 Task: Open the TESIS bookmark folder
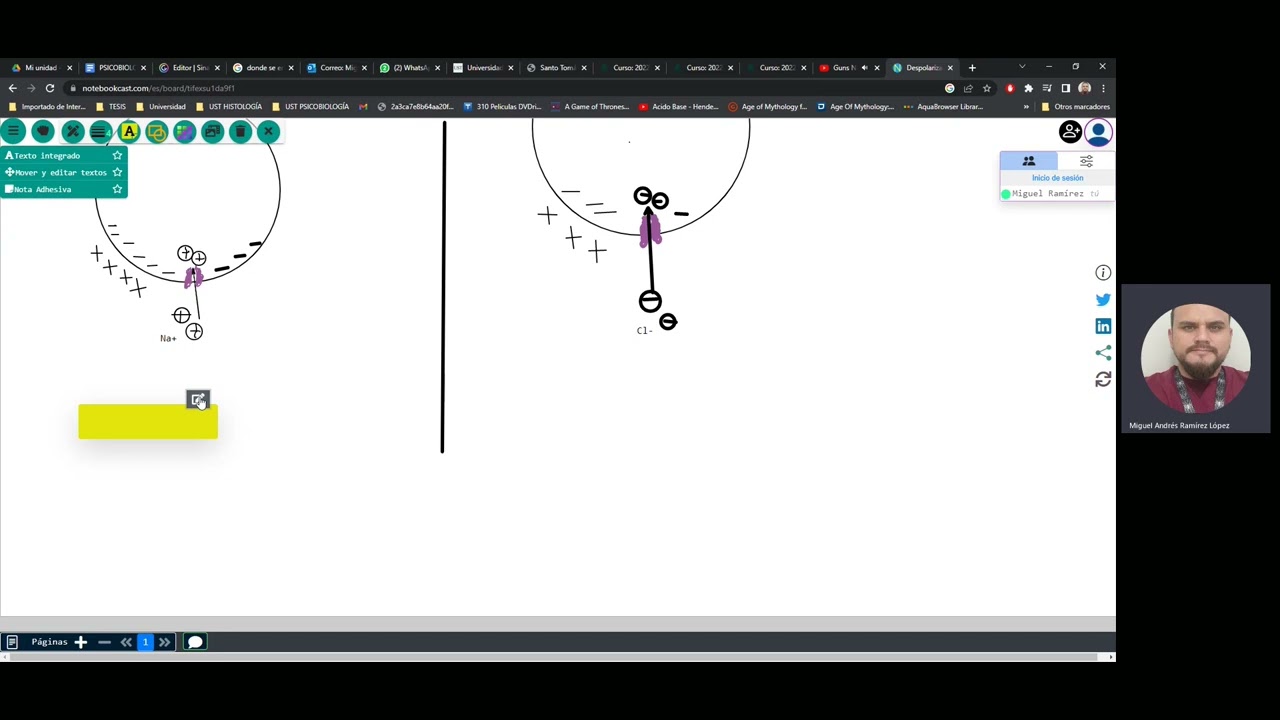point(111,107)
